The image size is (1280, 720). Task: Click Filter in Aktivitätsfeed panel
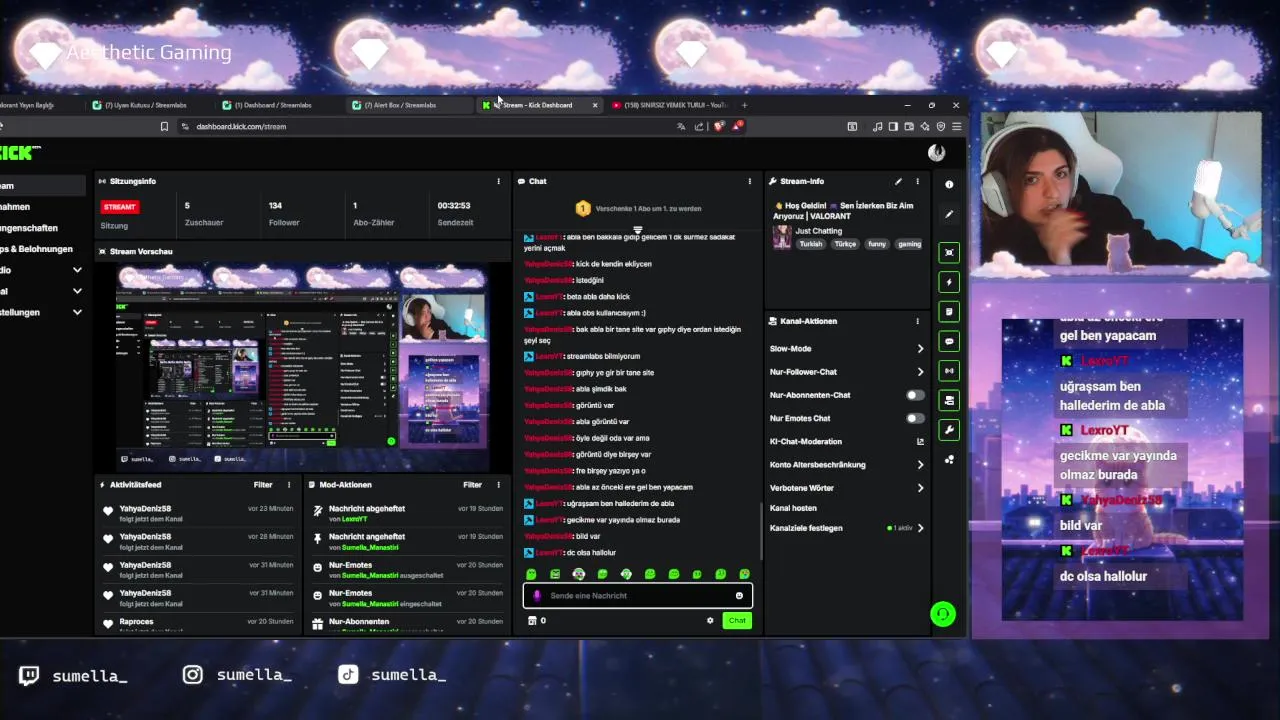(263, 485)
